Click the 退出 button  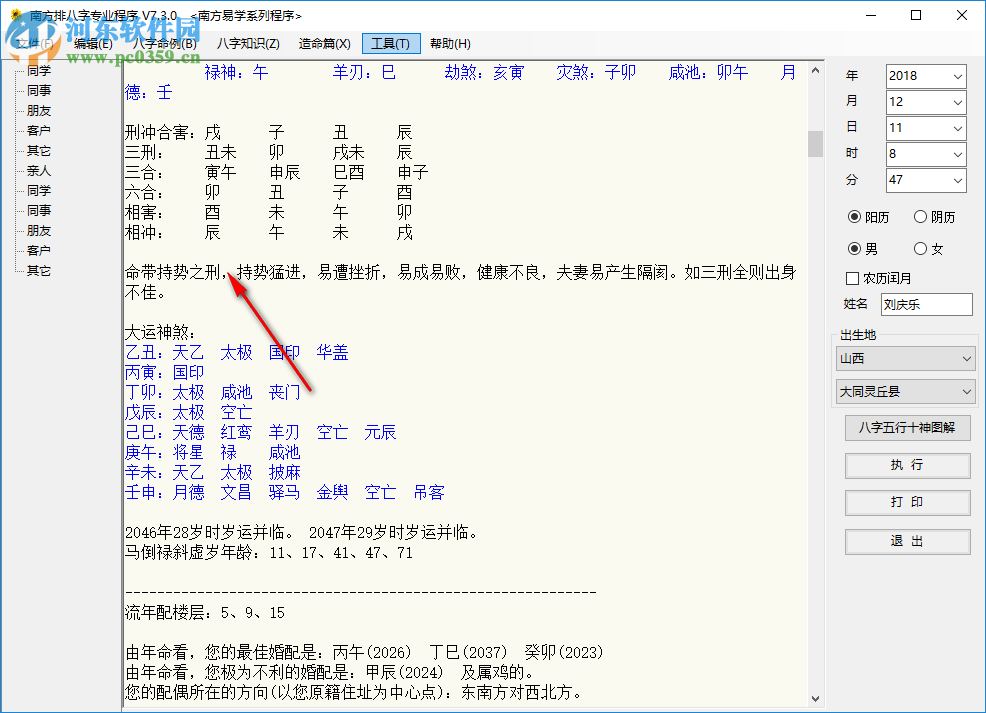click(x=907, y=541)
